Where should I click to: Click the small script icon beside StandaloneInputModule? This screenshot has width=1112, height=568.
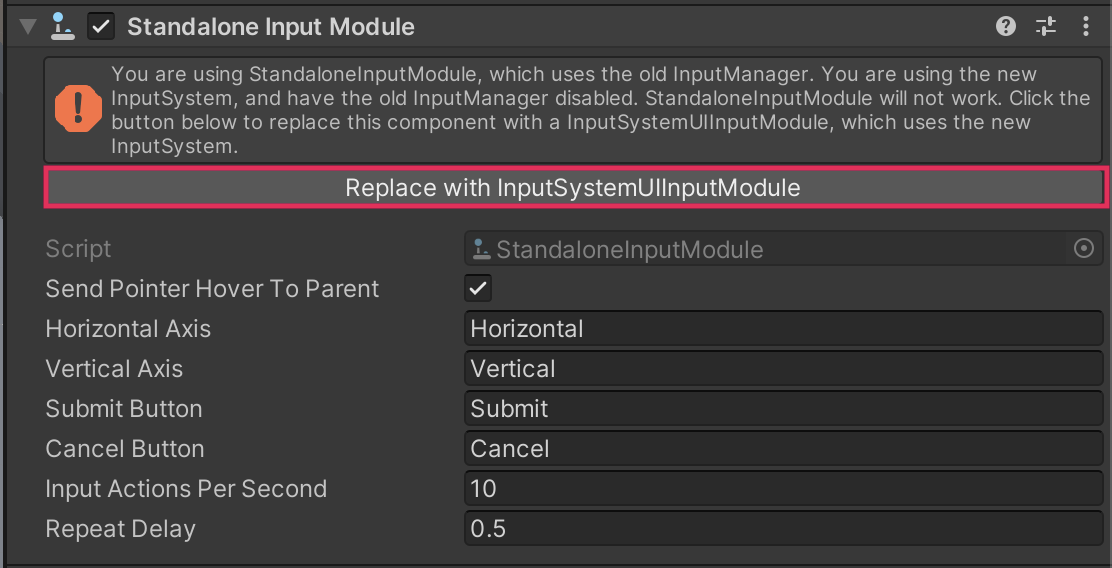(x=481, y=249)
